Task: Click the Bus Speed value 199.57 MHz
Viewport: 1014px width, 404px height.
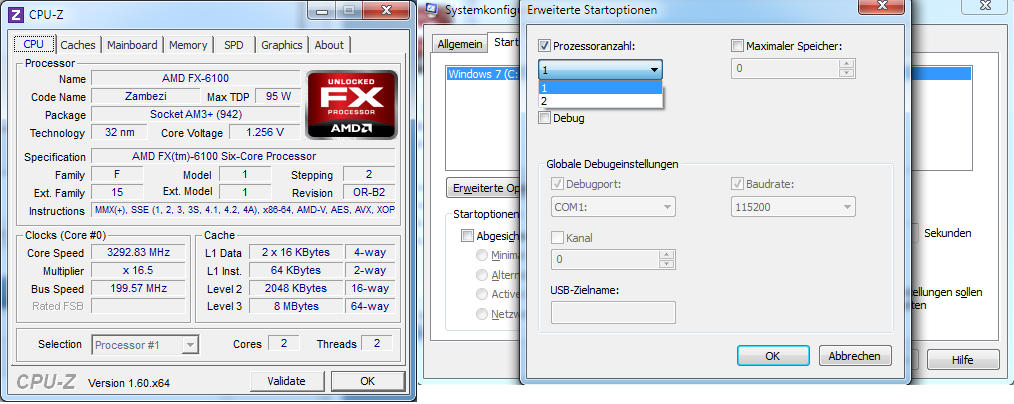Action: pyautogui.click(x=138, y=288)
